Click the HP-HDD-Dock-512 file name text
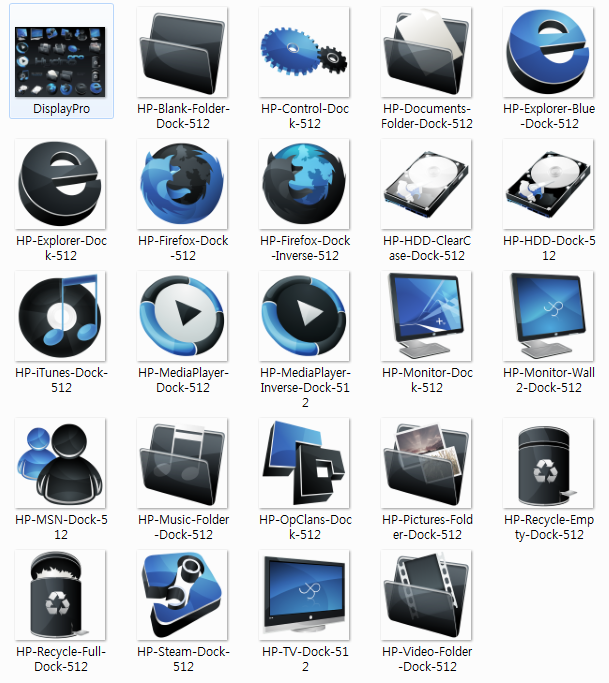 point(549,248)
